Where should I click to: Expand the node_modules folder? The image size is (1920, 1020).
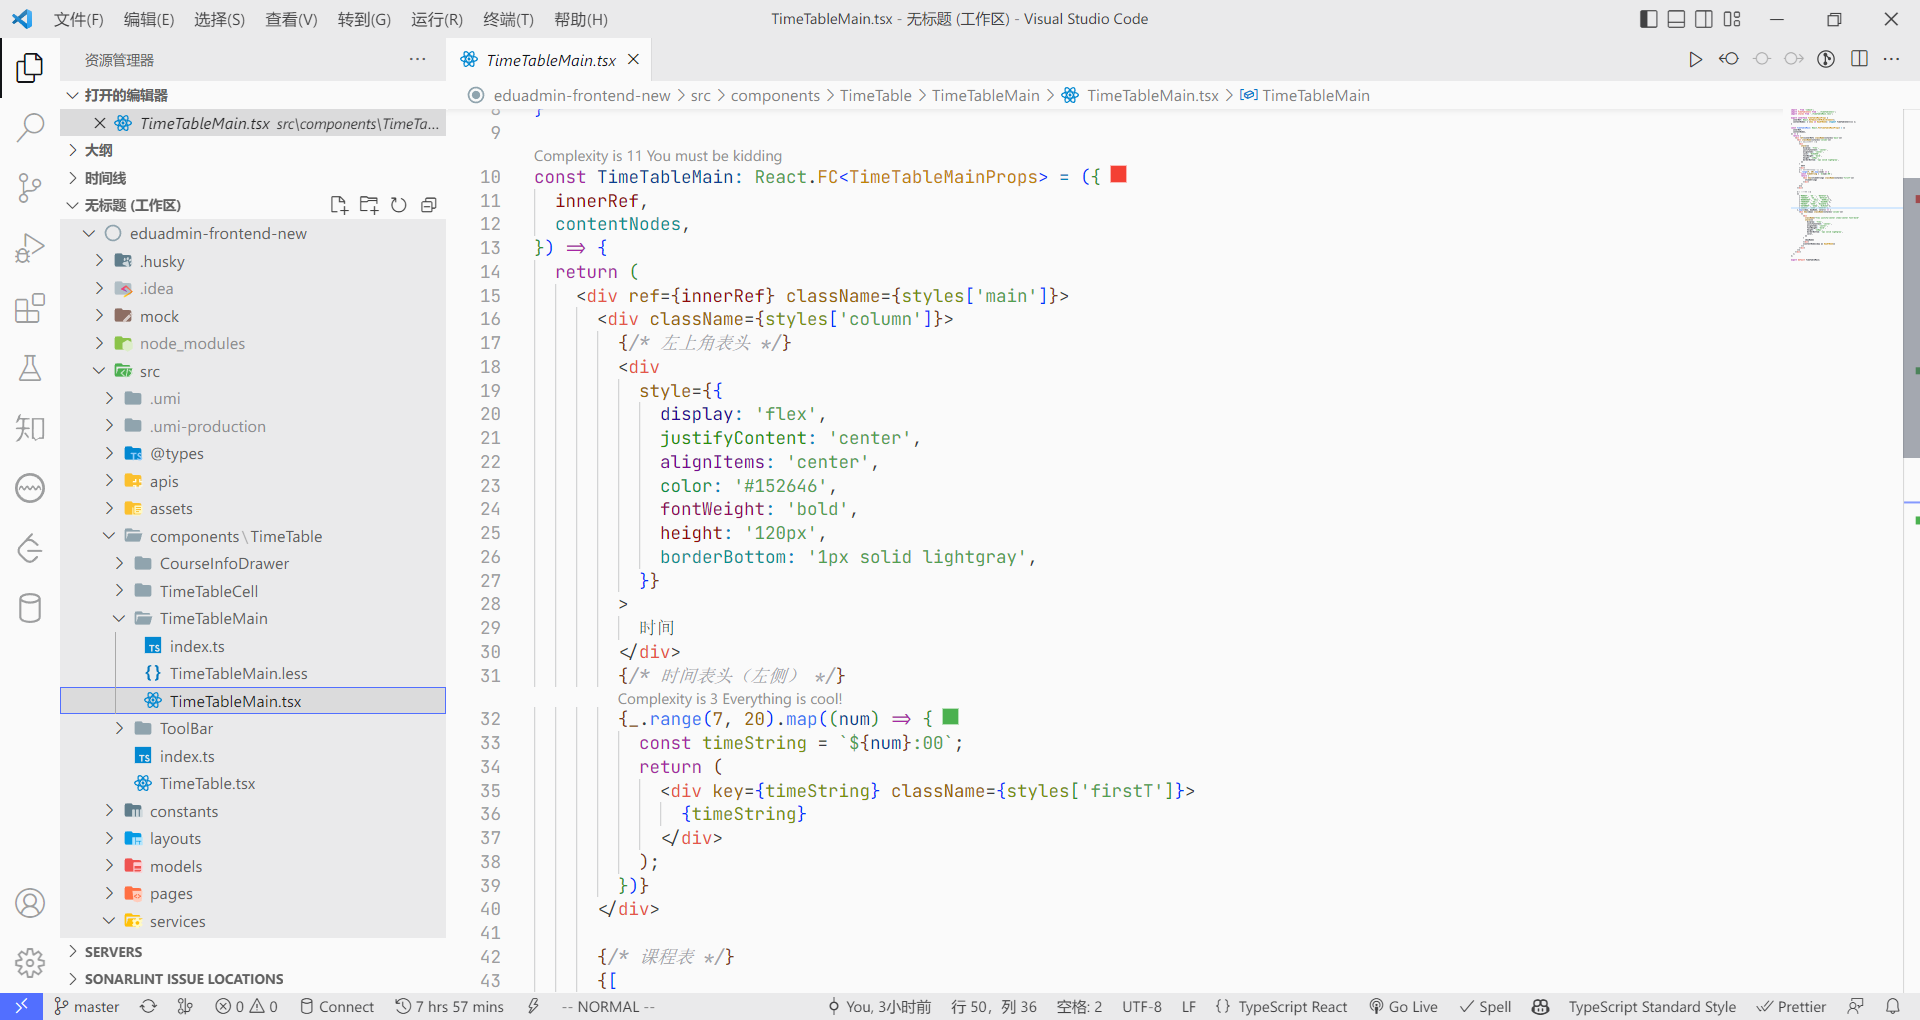pos(253,343)
